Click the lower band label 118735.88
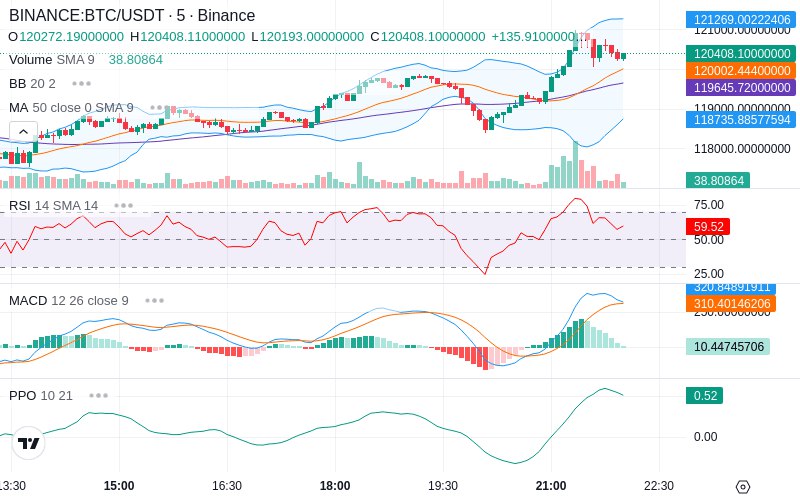The width and height of the screenshot is (800, 500). [x=741, y=119]
